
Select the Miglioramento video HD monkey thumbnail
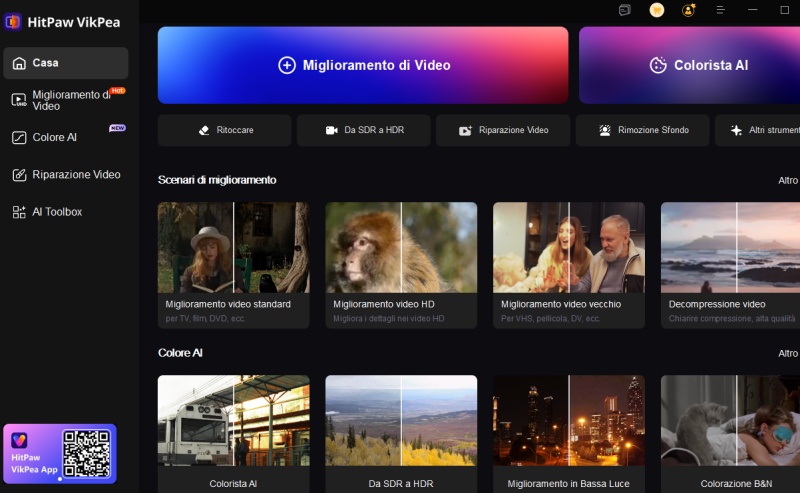click(x=401, y=247)
